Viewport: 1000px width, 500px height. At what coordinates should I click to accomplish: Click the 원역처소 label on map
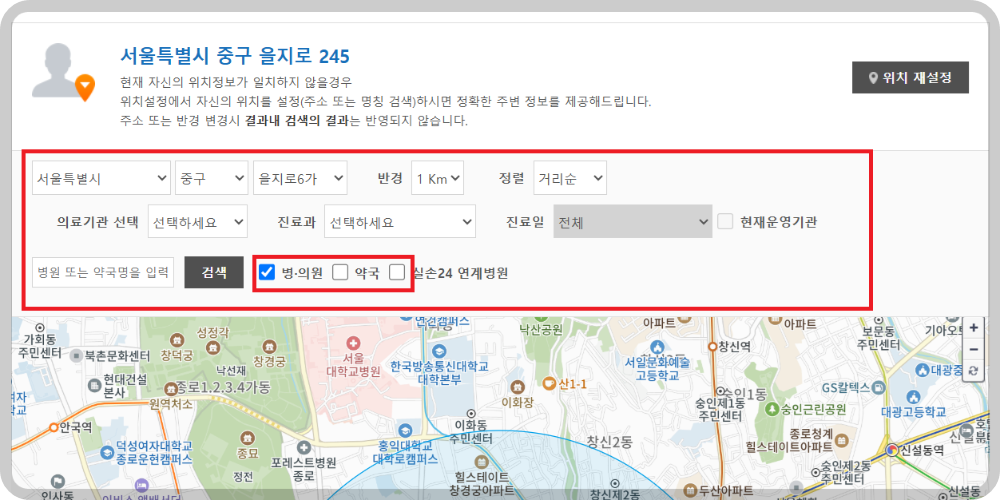[170, 404]
